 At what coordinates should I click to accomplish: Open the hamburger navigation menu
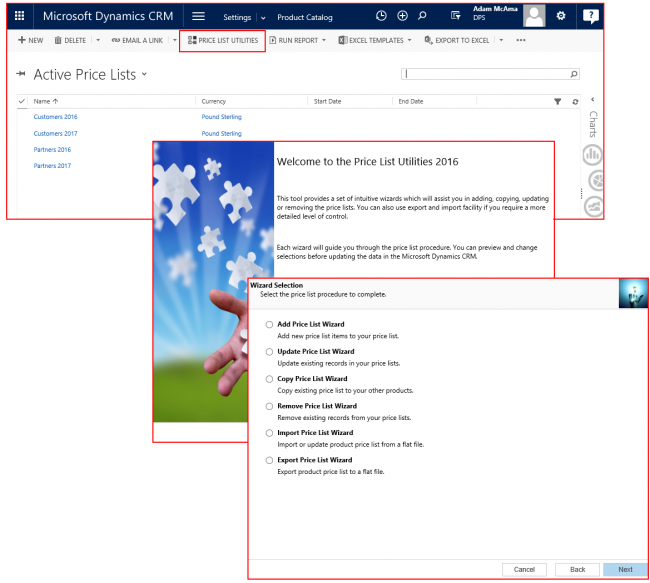[x=198, y=16]
